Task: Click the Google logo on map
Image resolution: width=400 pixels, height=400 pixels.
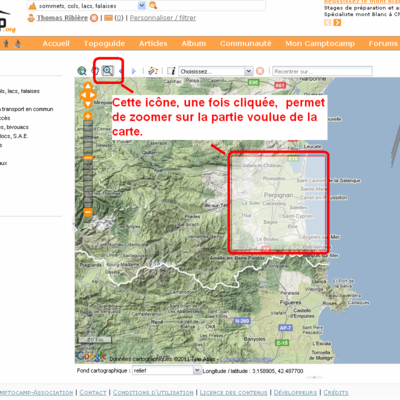Action: coord(91,356)
